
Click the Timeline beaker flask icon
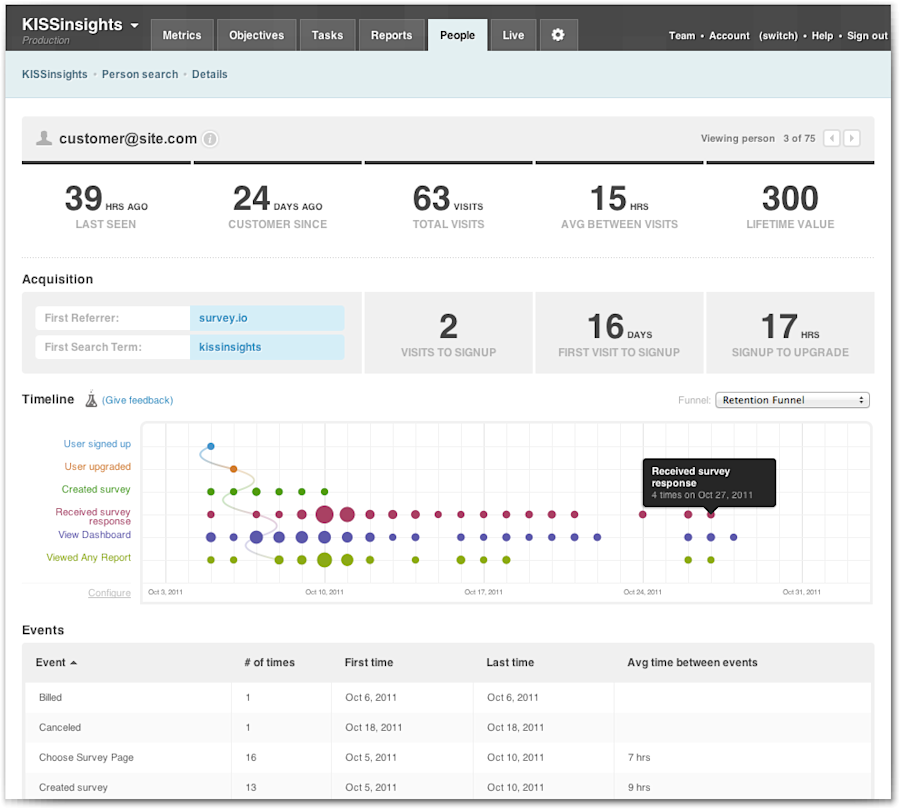(91, 399)
